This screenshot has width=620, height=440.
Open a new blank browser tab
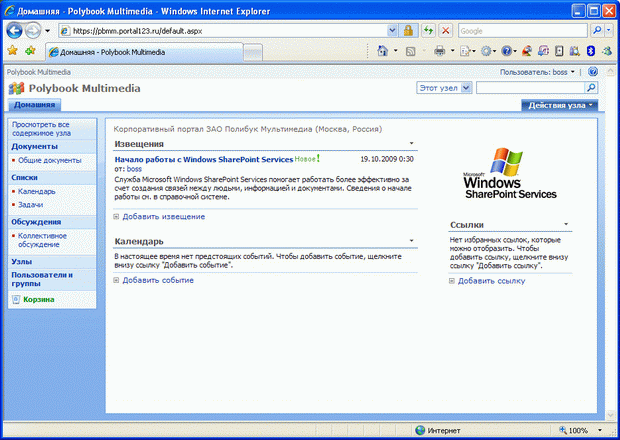click(253, 53)
